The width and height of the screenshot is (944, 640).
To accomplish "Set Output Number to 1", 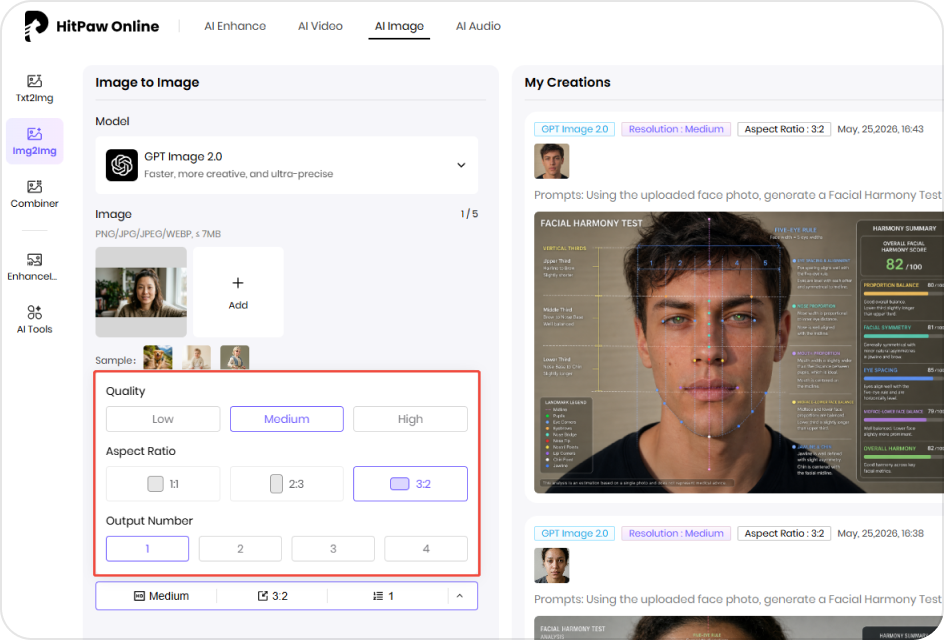I will click(148, 549).
